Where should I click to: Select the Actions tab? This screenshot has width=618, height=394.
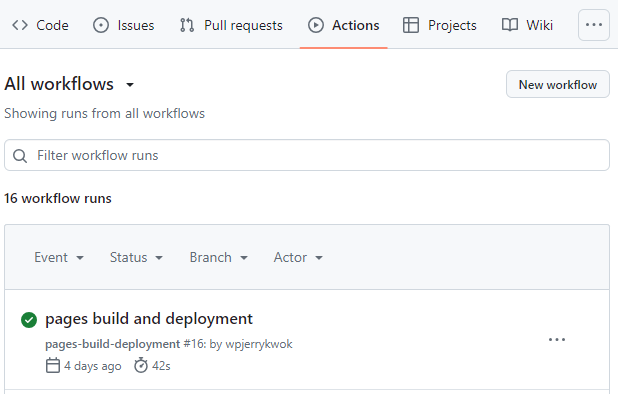coord(343,25)
